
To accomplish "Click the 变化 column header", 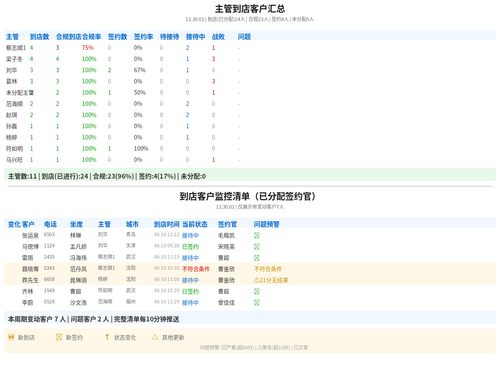I will 14,224.
